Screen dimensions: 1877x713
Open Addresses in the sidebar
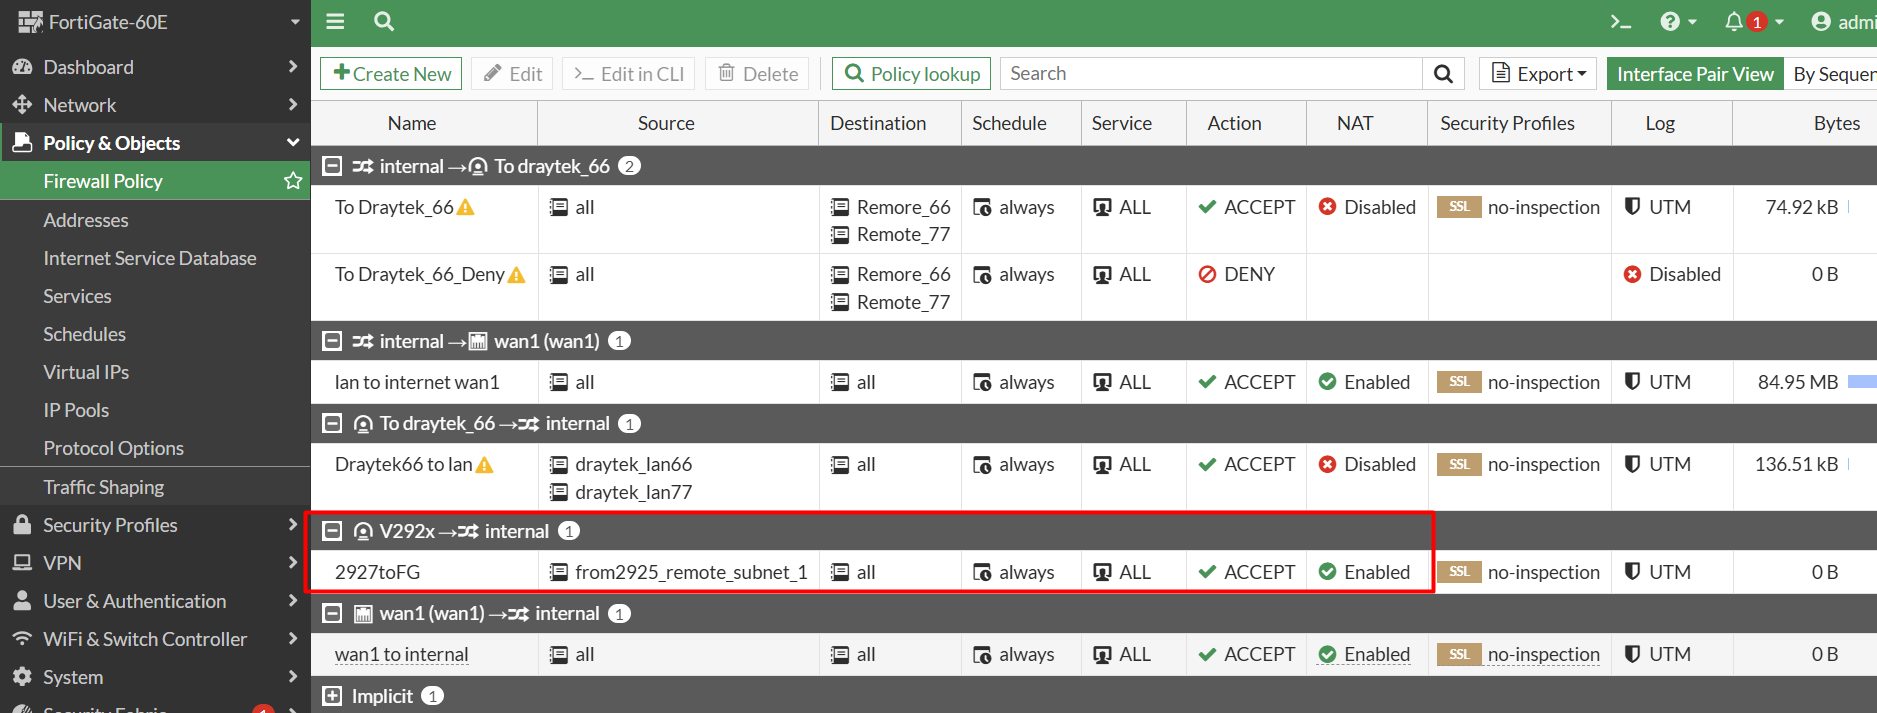[86, 220]
